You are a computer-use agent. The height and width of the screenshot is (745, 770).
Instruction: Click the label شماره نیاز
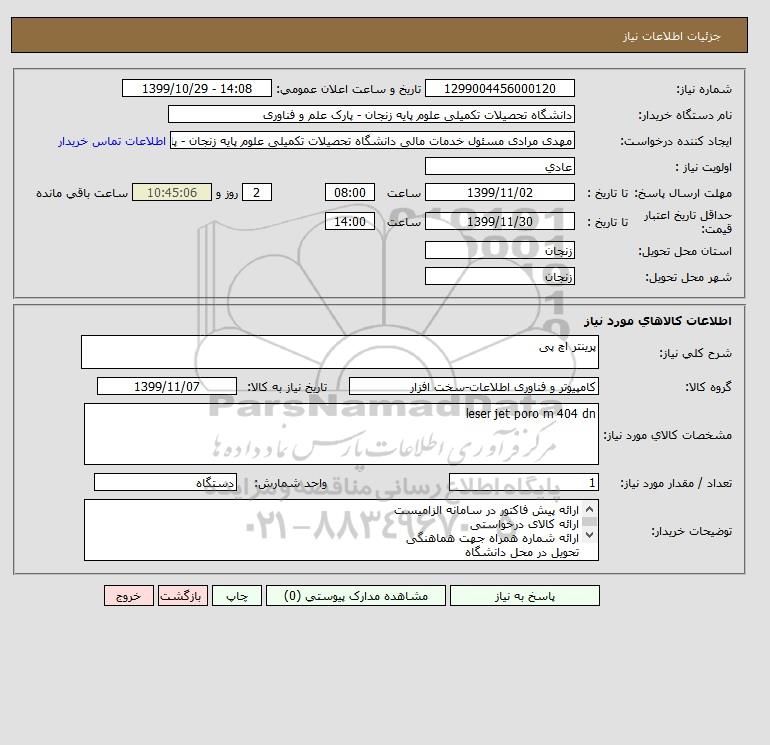click(704, 89)
